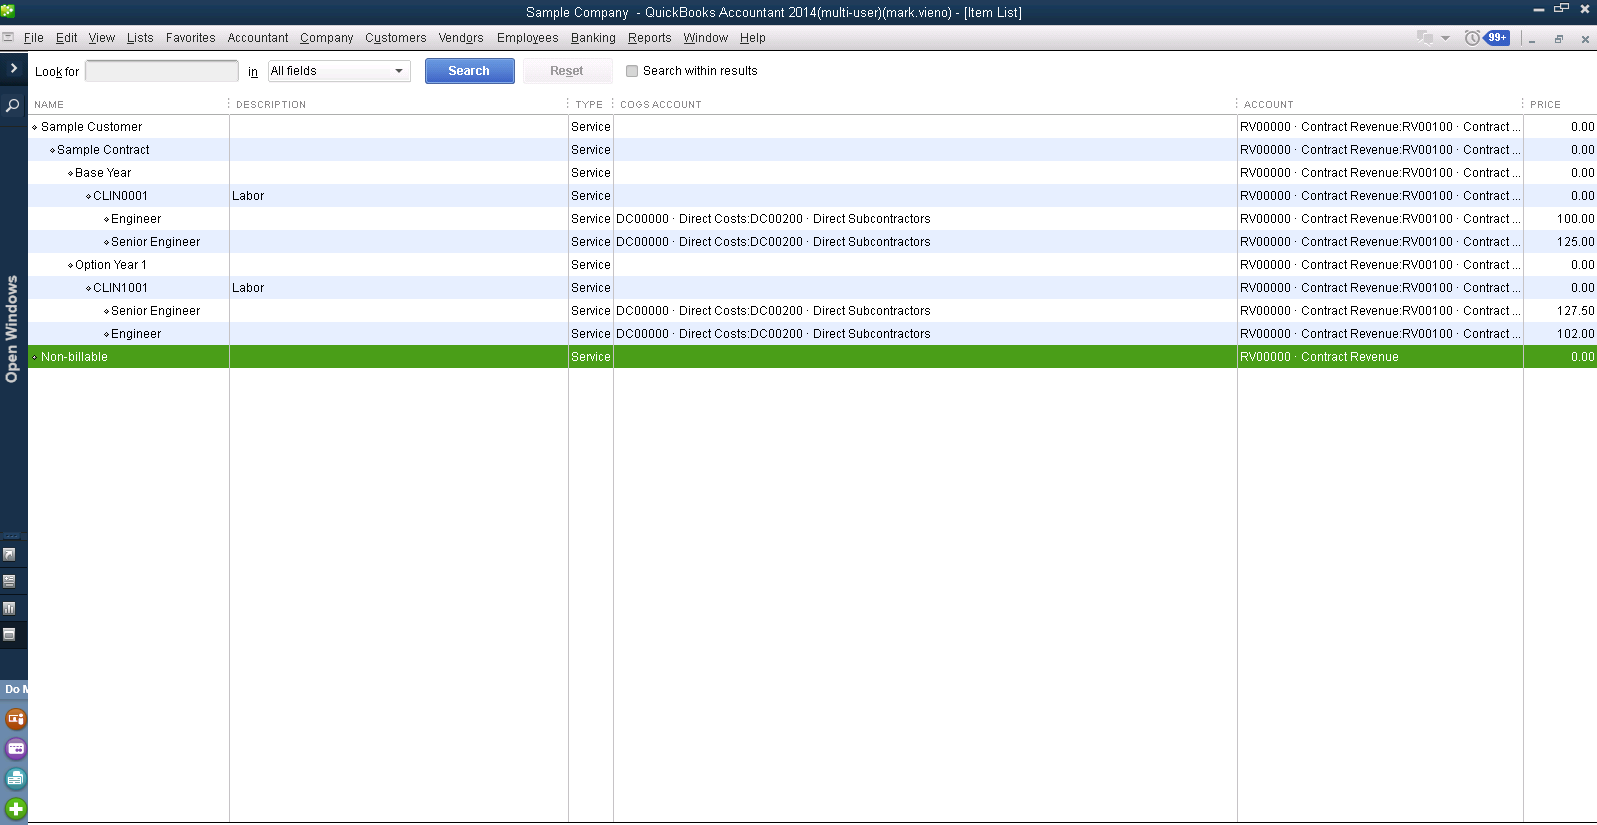
Task: Select the CLIN0001 item
Action: coord(120,196)
